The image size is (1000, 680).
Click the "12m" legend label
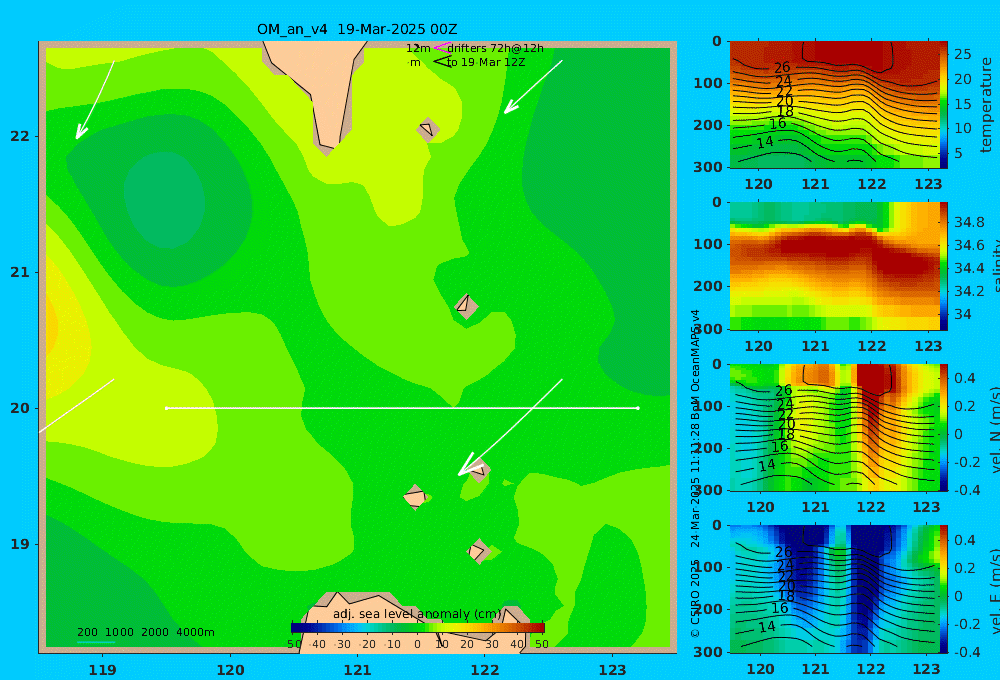(418, 48)
